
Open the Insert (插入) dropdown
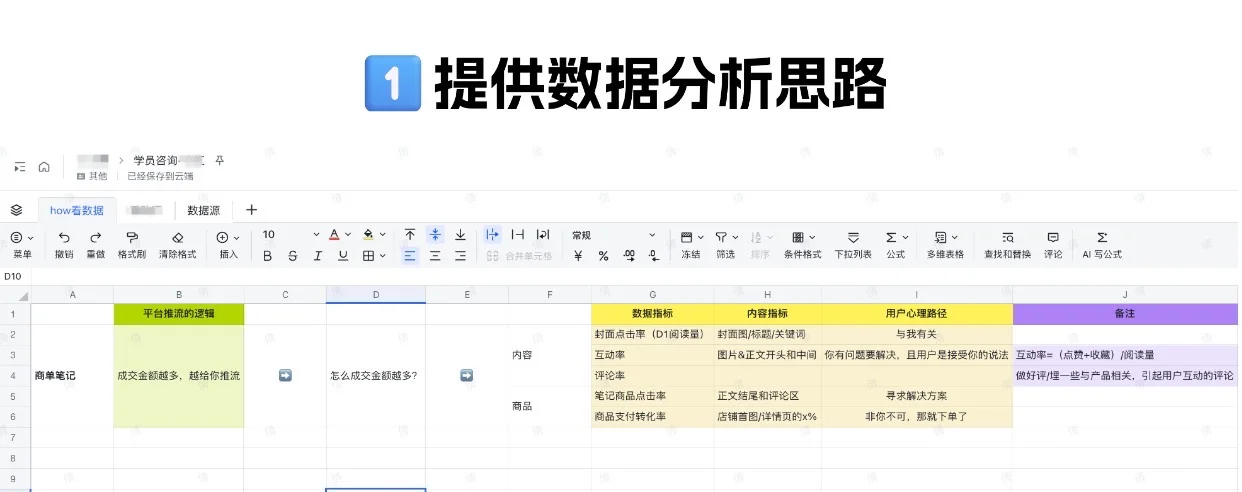tap(228, 244)
